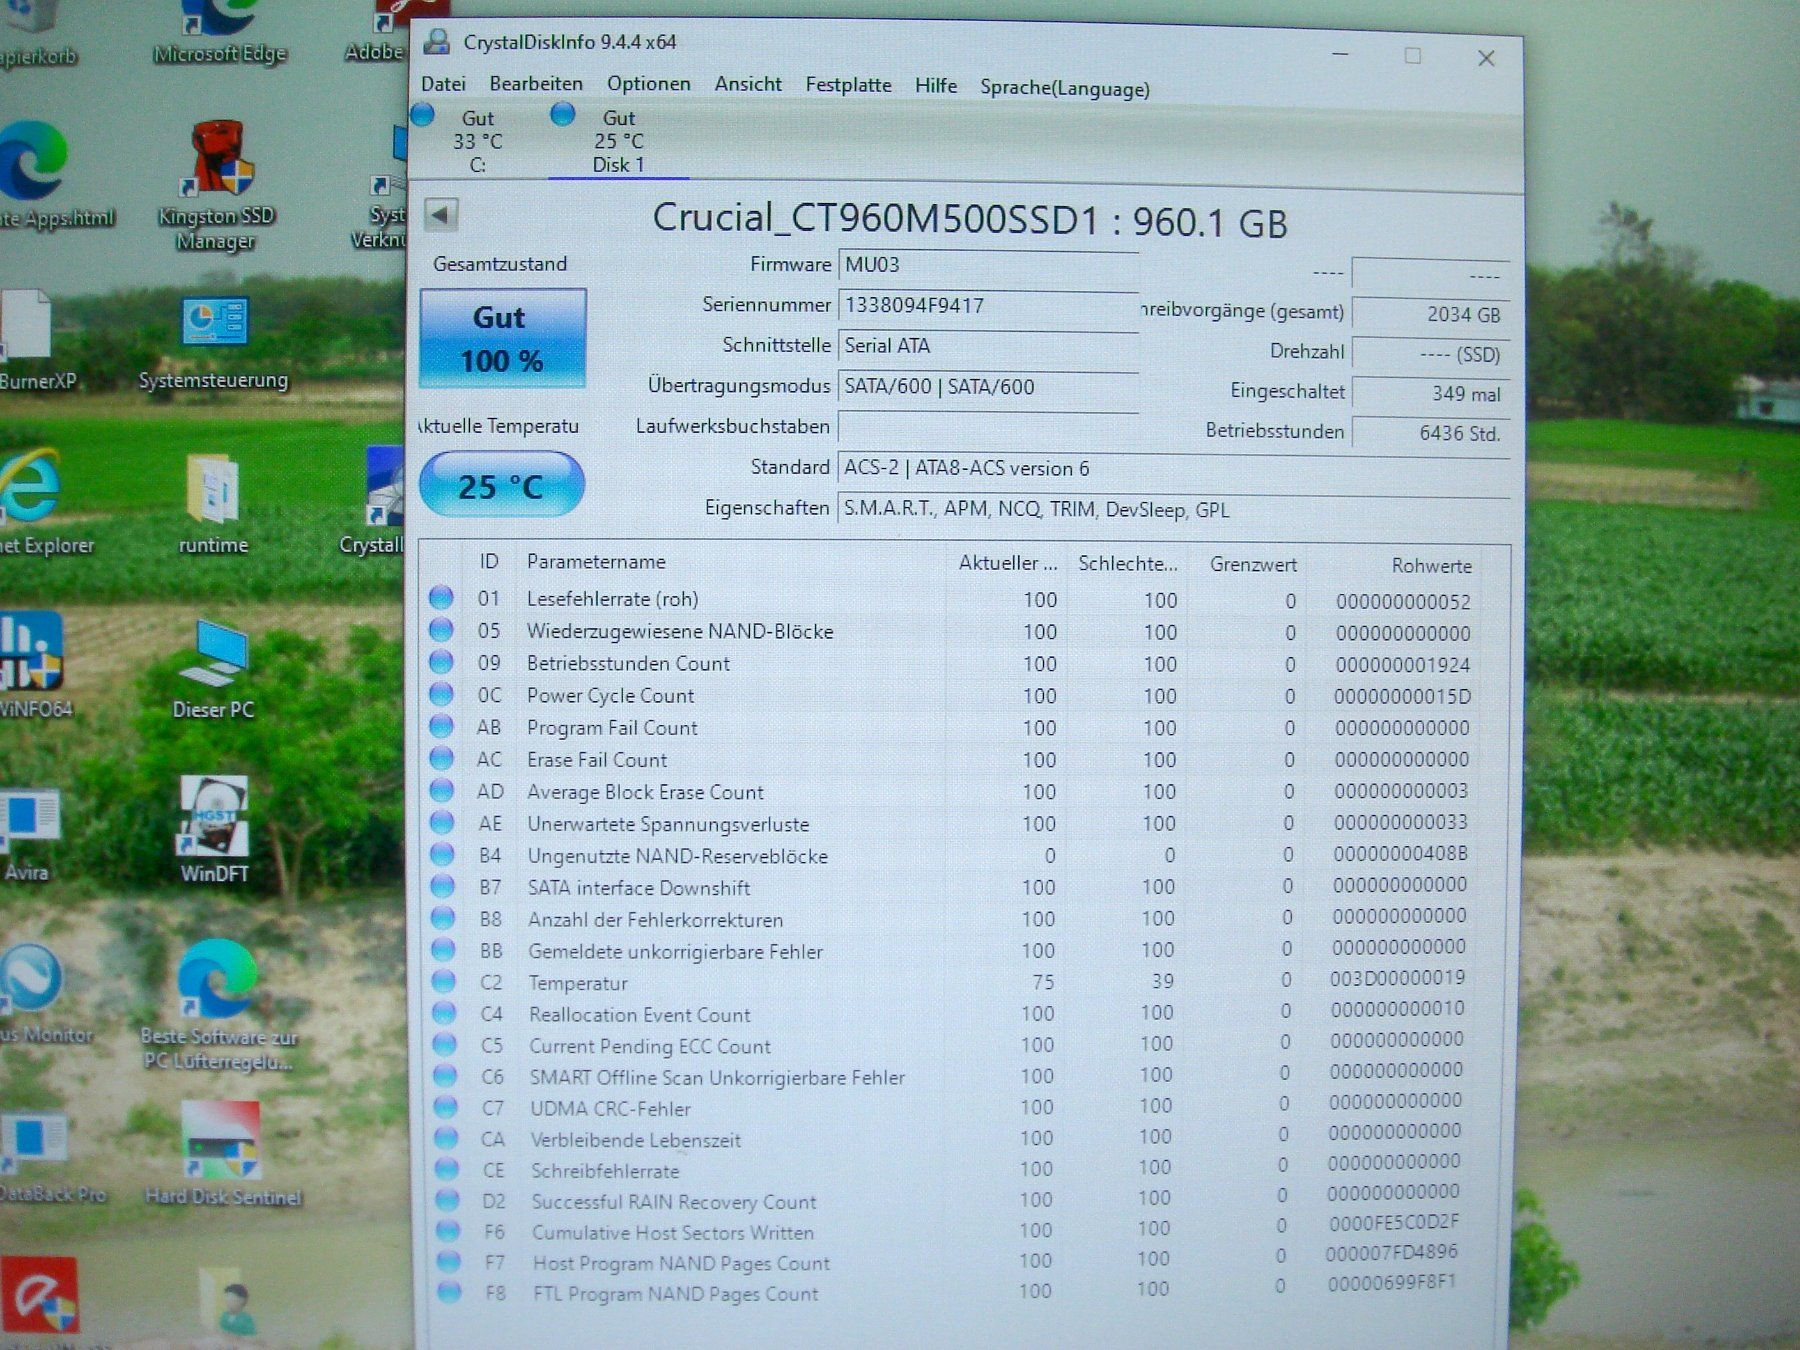Viewport: 1800px width, 1350px height.
Task: Click the Betriebsstunden value 6436 Std.
Action: 1430,433
